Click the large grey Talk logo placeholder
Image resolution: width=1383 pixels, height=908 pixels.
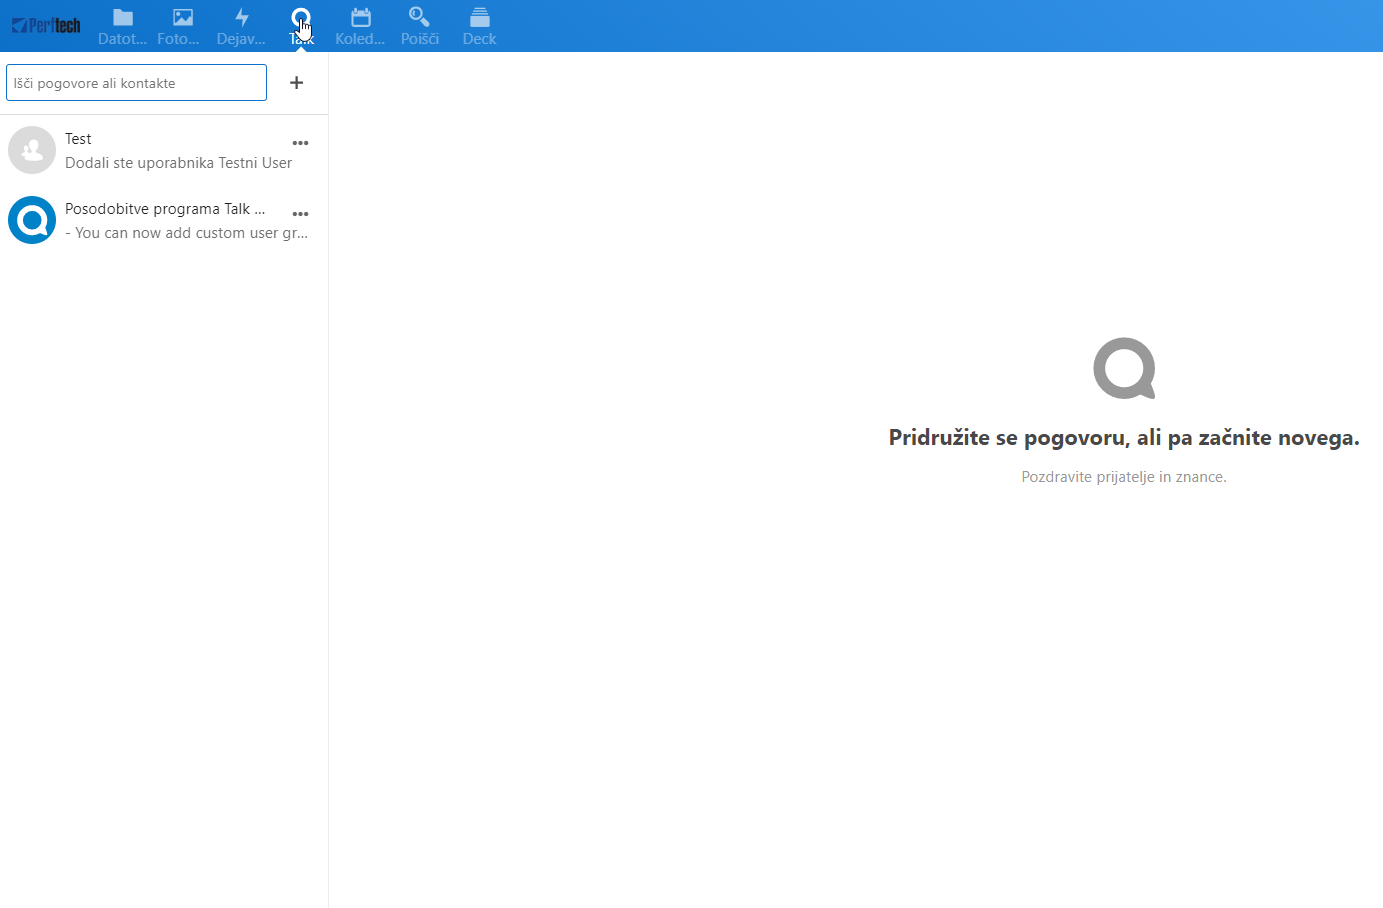click(1124, 368)
